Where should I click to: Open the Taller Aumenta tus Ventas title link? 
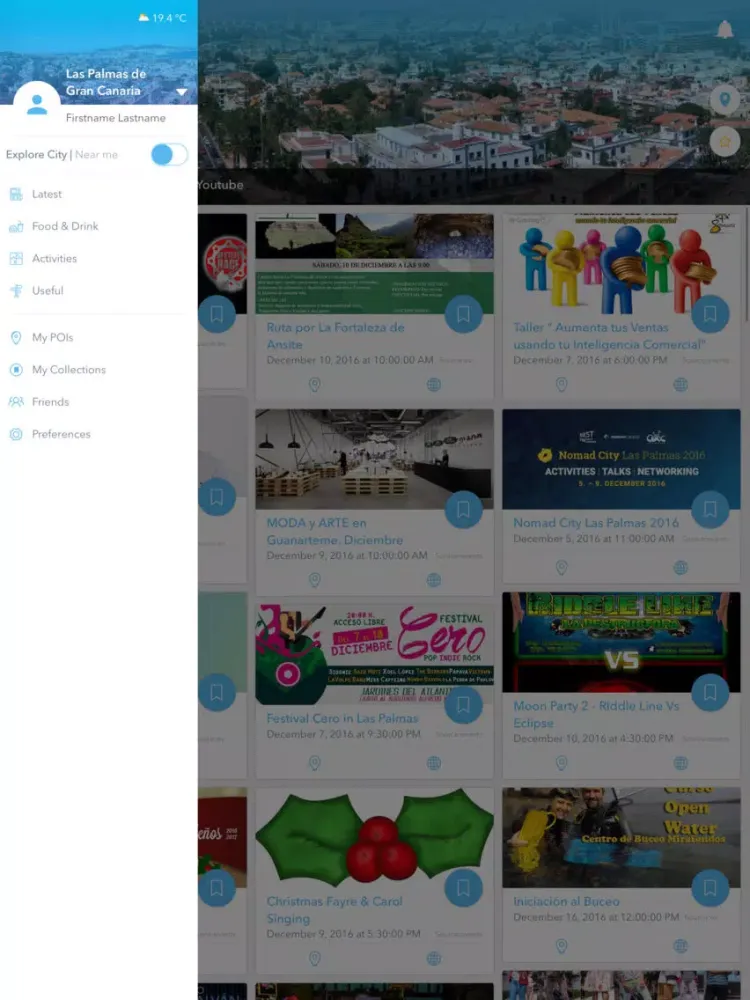(609, 336)
